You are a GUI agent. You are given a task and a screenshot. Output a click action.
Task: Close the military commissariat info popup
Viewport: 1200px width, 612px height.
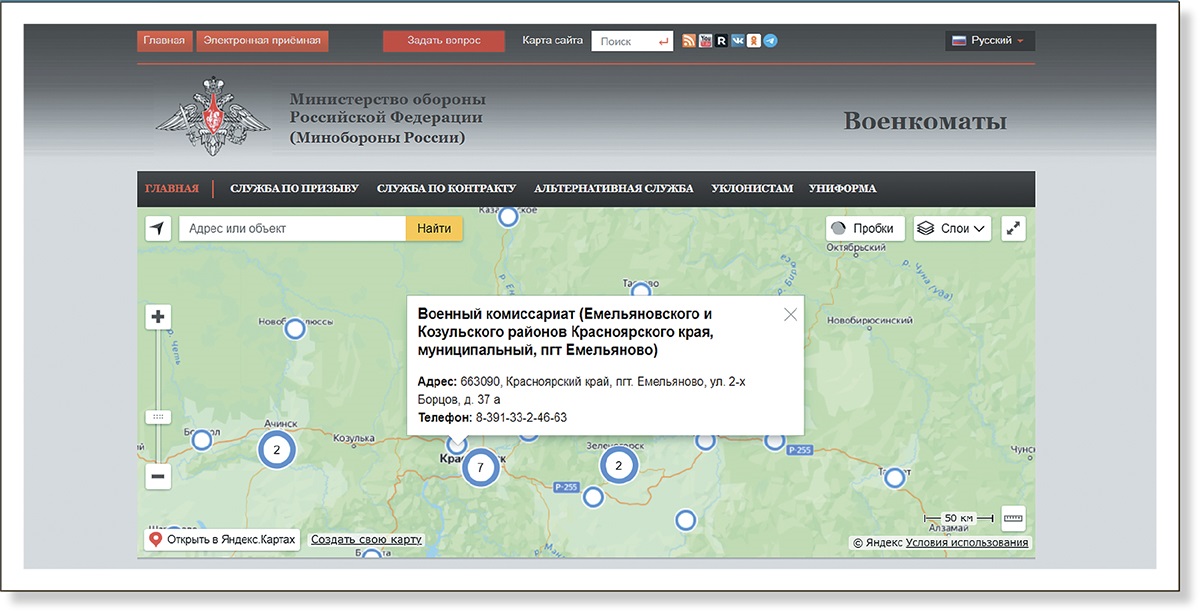(790, 314)
